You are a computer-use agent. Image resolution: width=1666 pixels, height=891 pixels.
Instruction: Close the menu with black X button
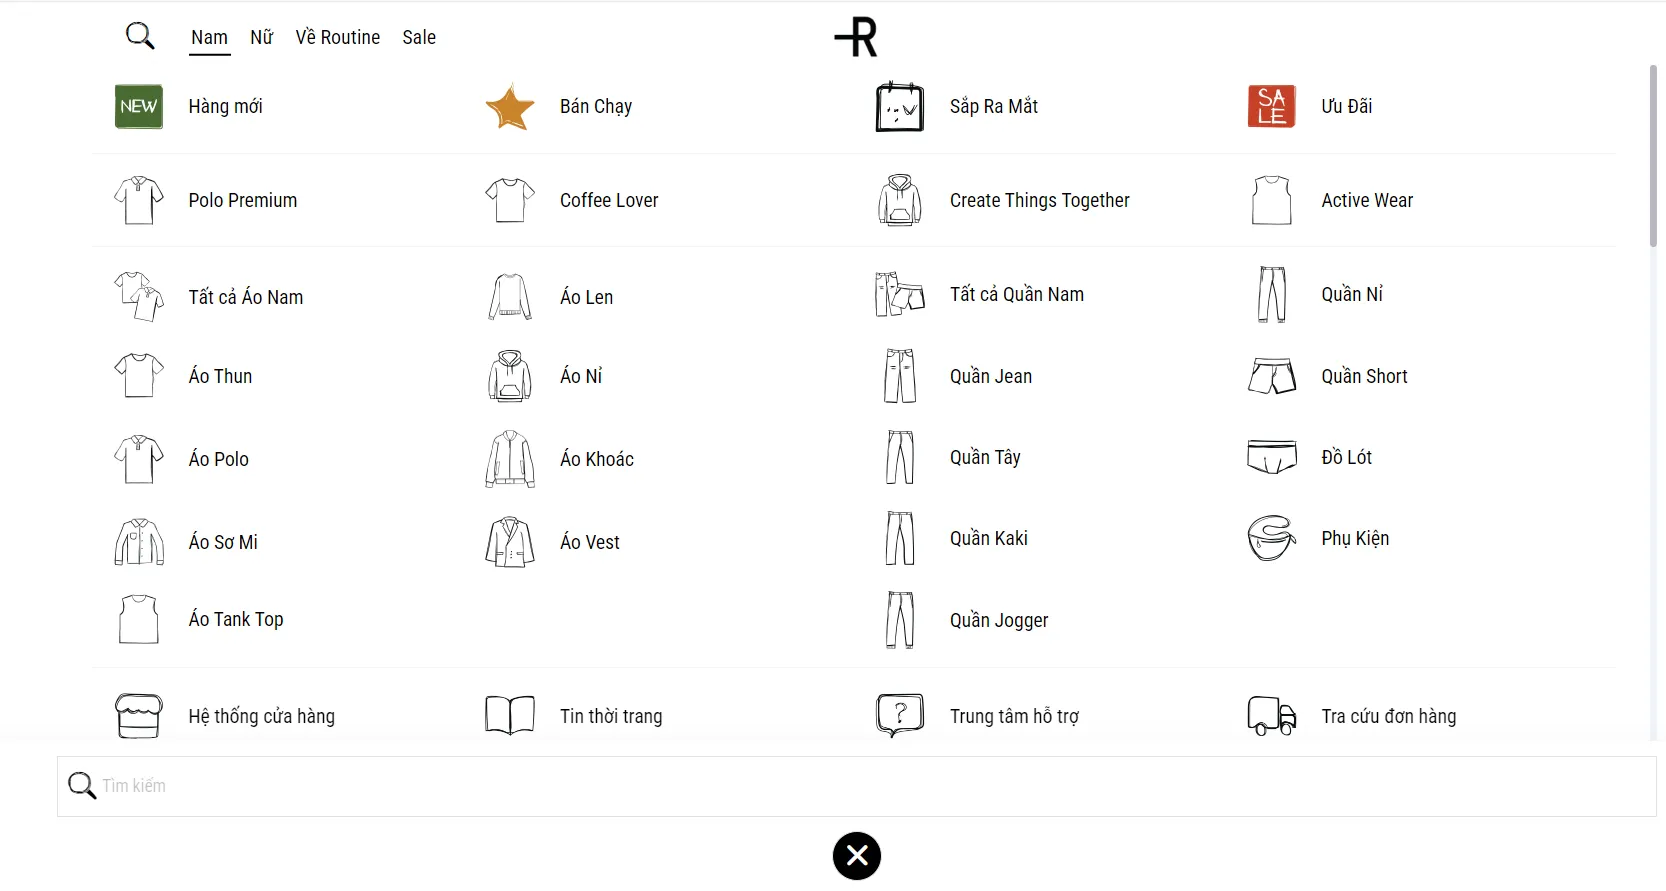tap(857, 856)
